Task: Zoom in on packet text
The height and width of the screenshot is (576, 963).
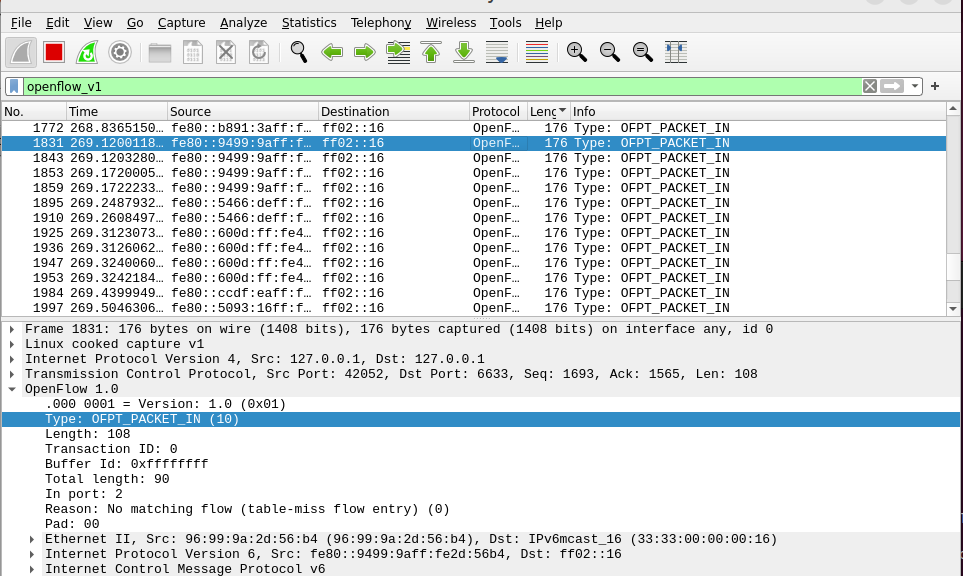Action: pos(577,52)
